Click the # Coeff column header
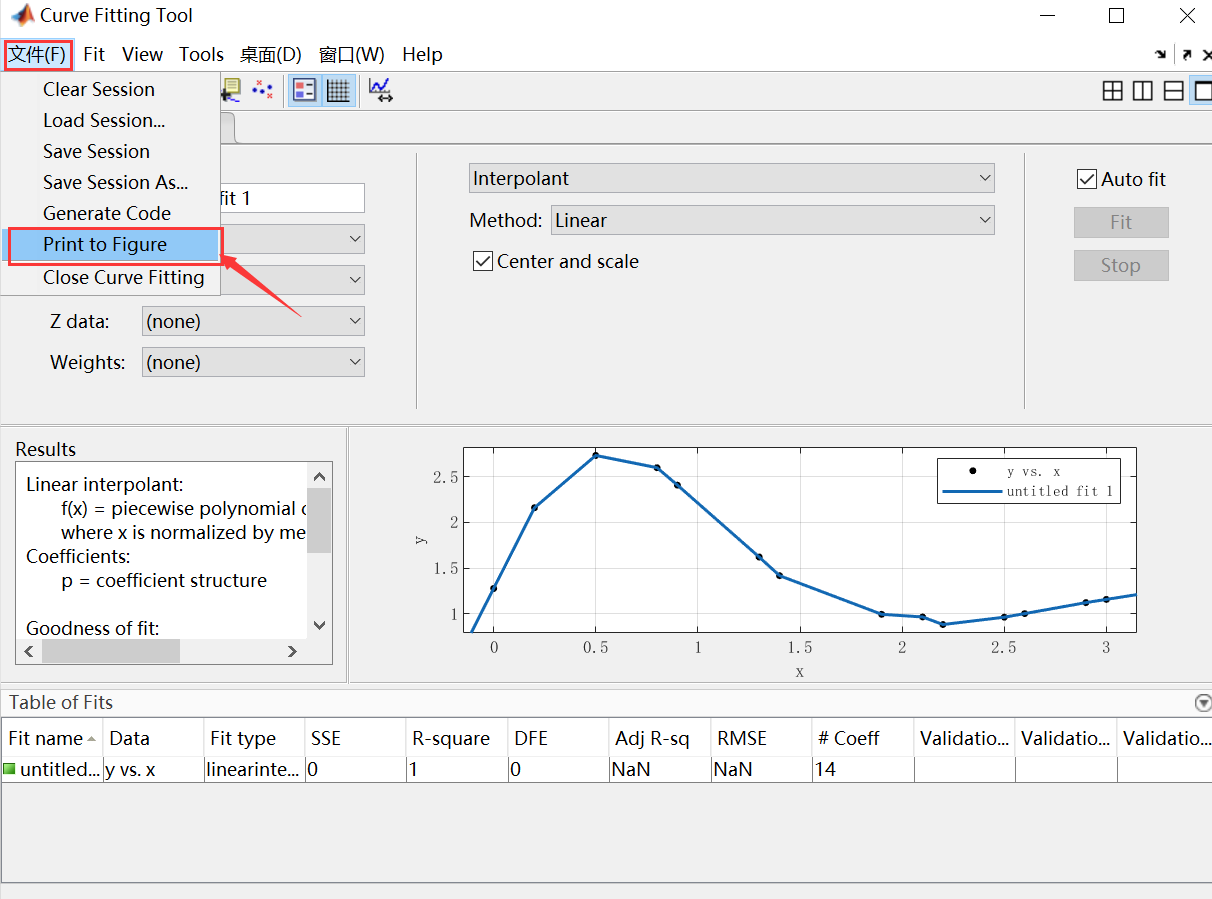The width and height of the screenshot is (1212, 899). pos(863,738)
